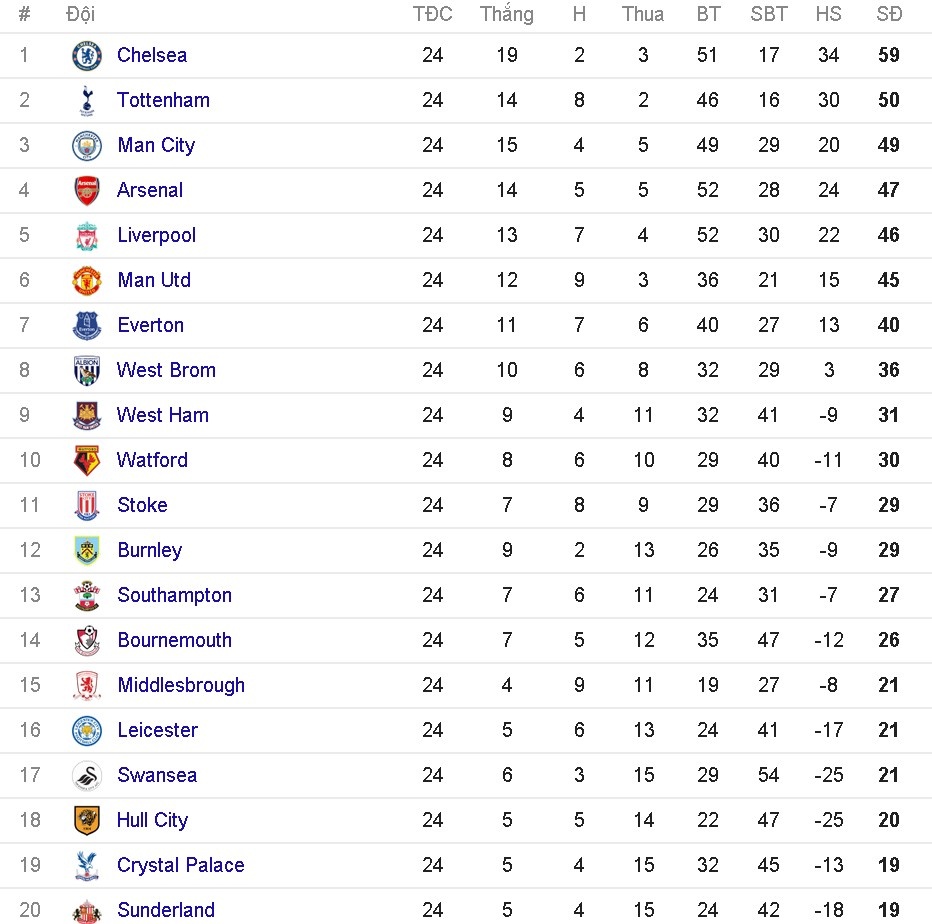Select the Middlesbrough team name
This screenshot has height=924, width=932.
coord(181,685)
